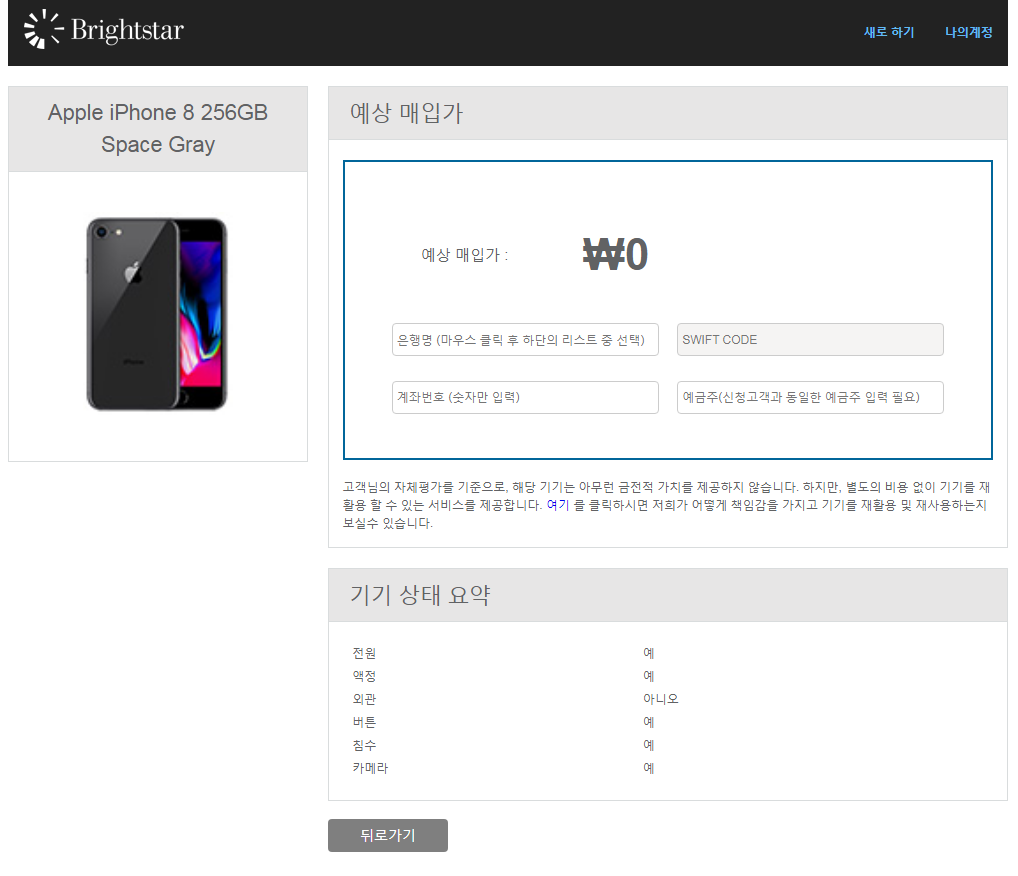The height and width of the screenshot is (876, 1018).
Task: Click the iPhone 8 Space Gray product image
Action: [x=157, y=314]
